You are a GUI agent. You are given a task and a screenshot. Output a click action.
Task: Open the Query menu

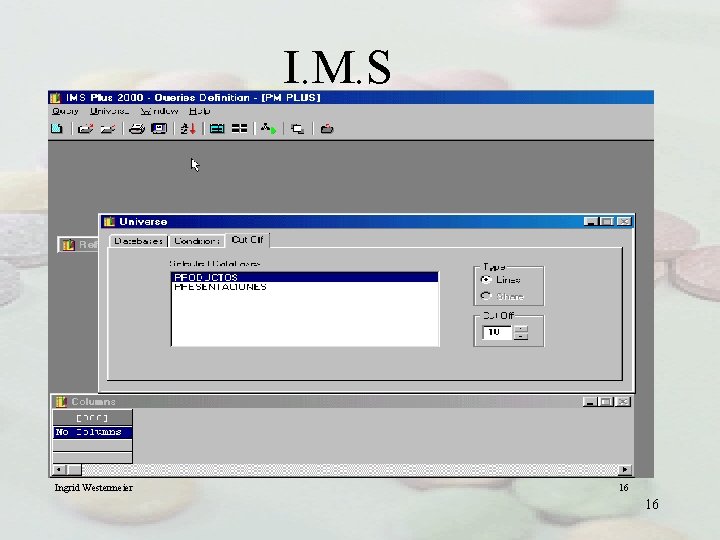pos(65,111)
